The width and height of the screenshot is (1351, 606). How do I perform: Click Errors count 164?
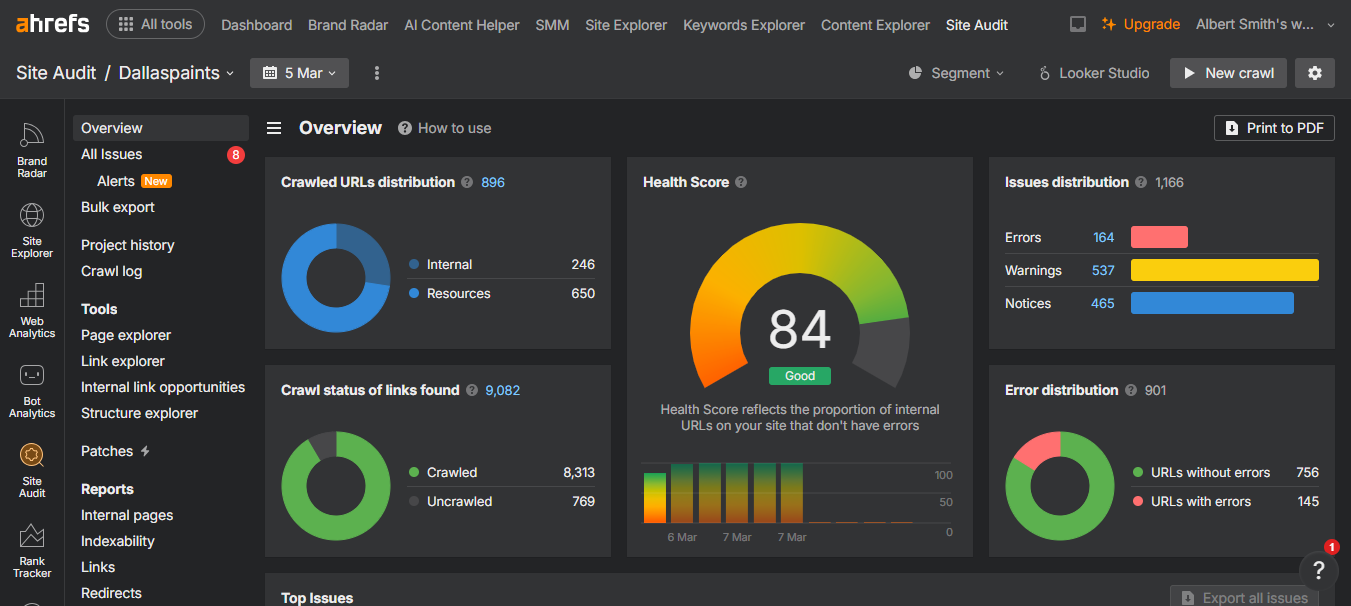pos(1103,237)
